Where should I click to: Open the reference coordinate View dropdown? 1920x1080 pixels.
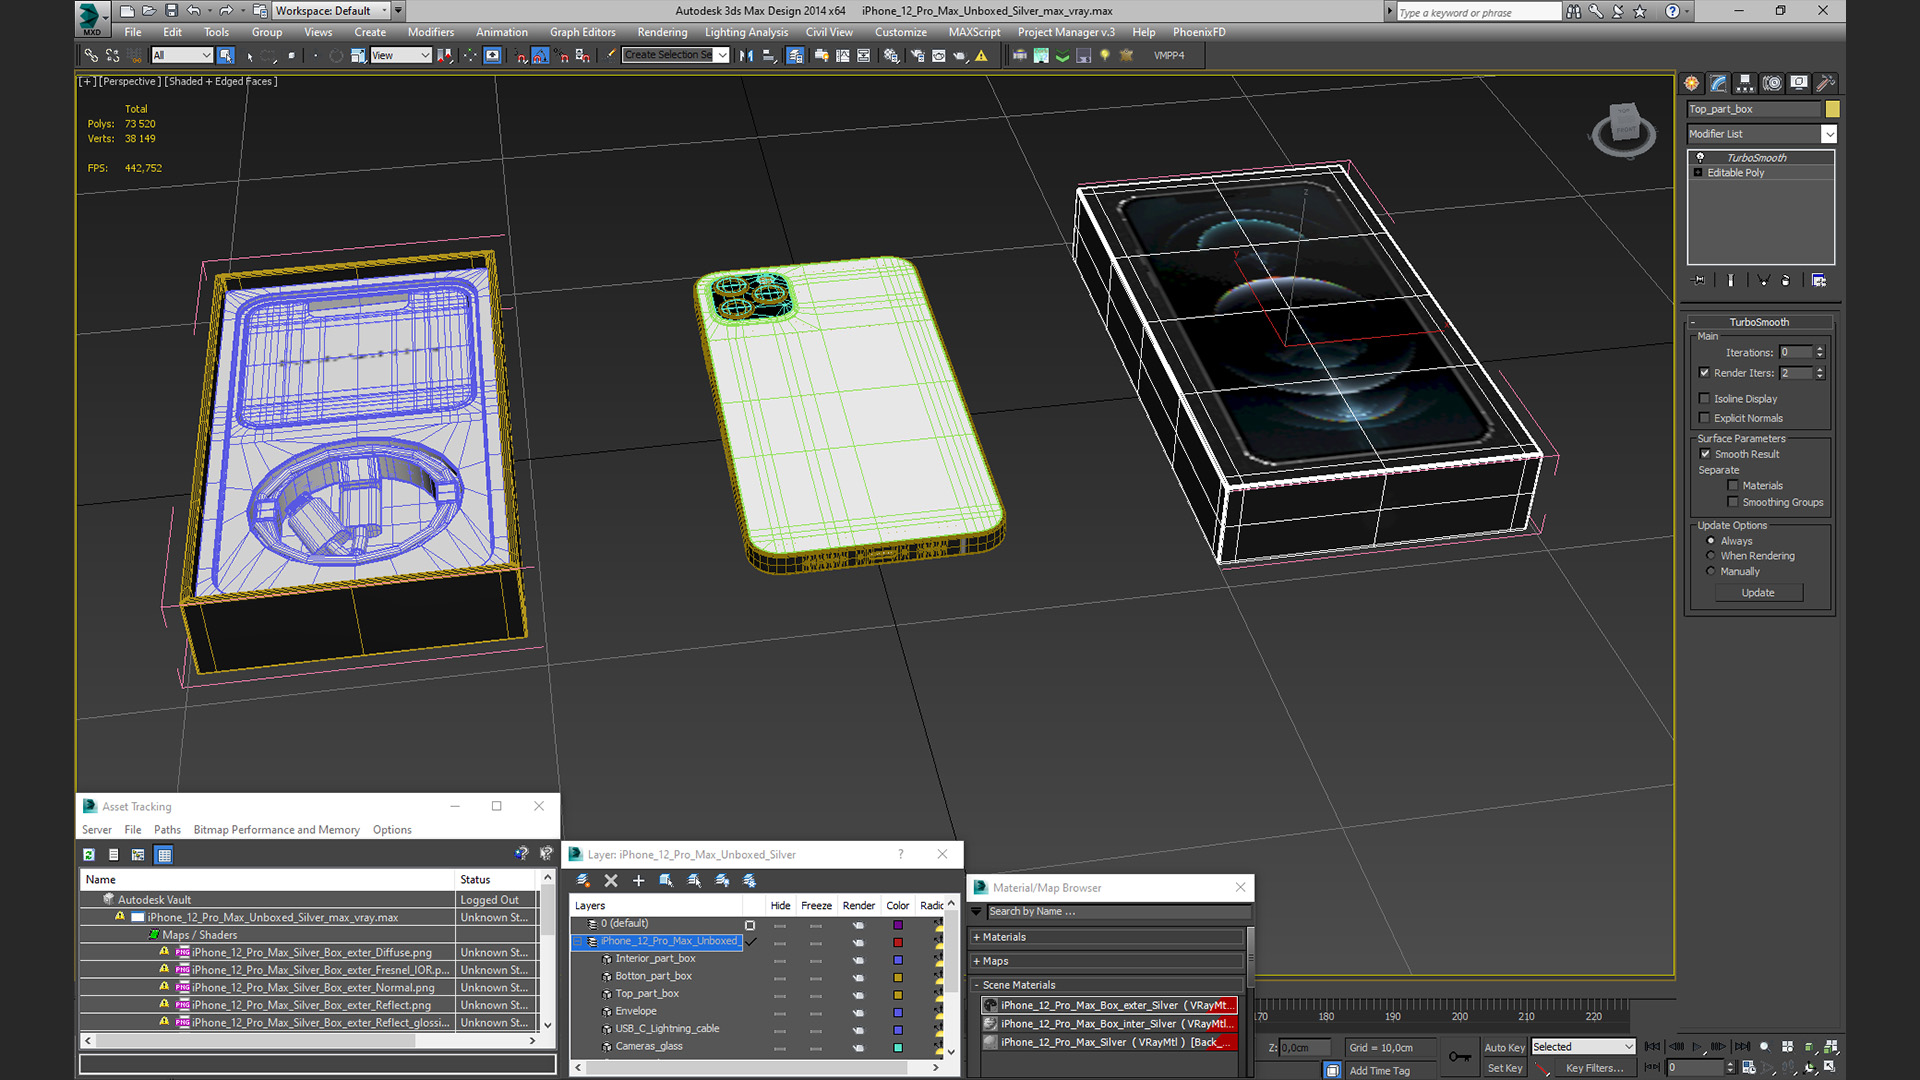(x=425, y=55)
